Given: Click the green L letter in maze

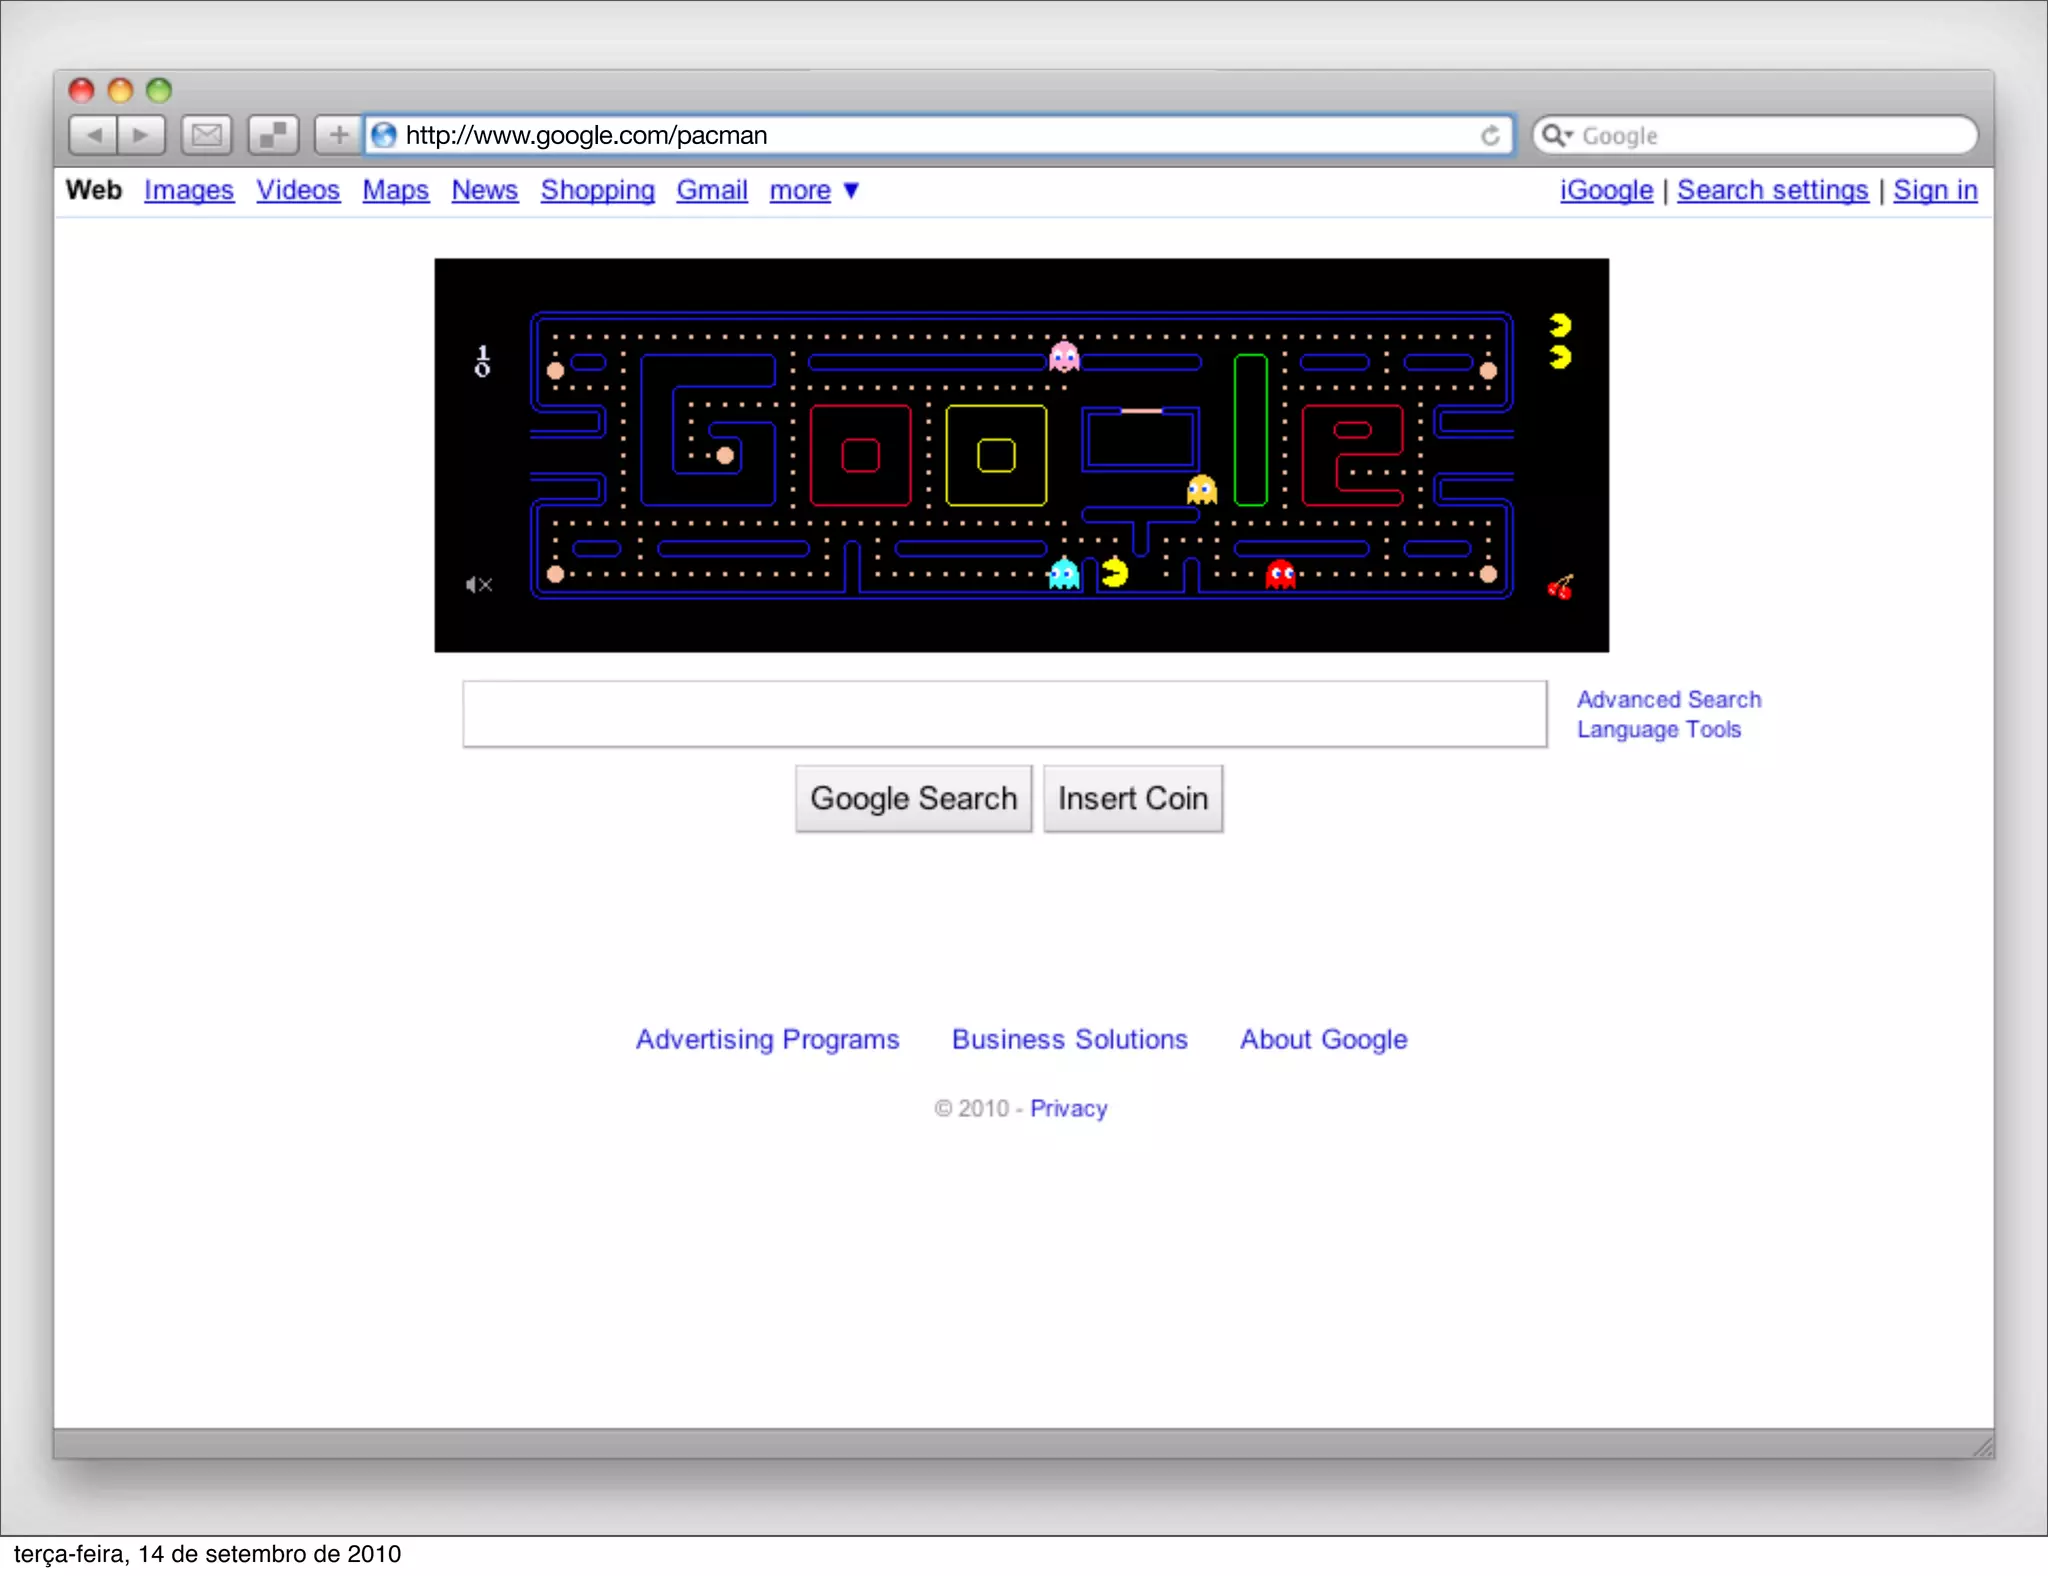Looking at the screenshot, I should [1251, 430].
